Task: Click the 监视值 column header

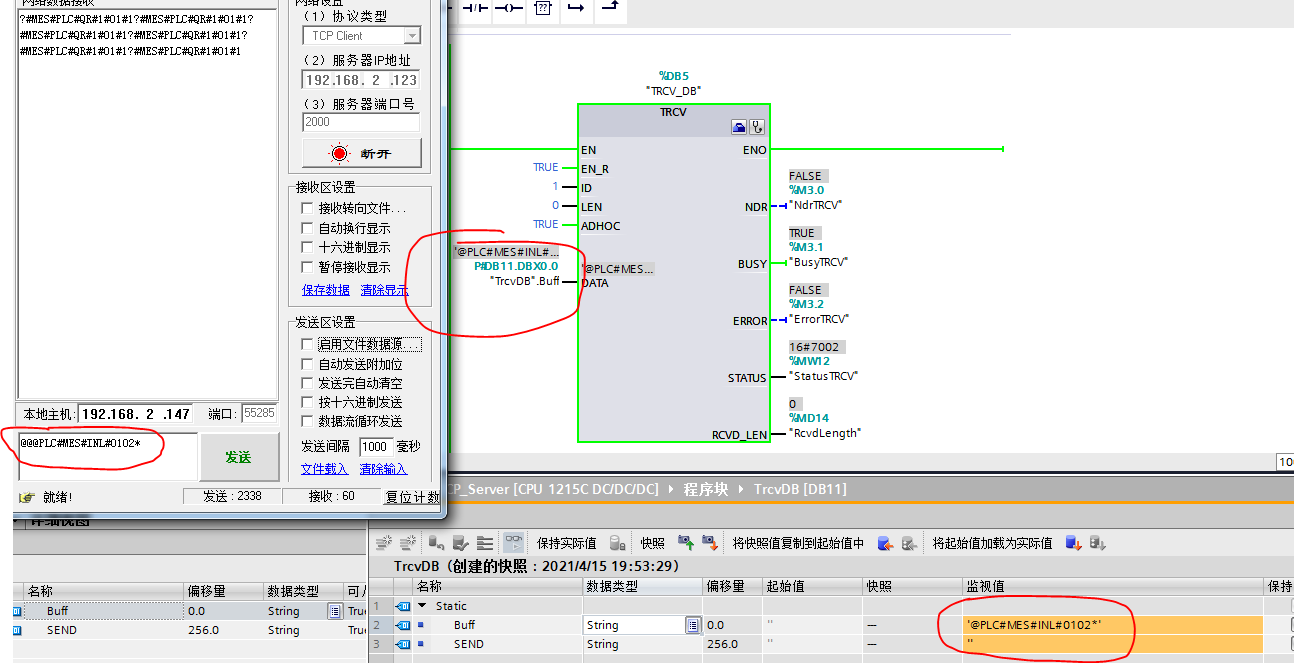Action: point(985,586)
